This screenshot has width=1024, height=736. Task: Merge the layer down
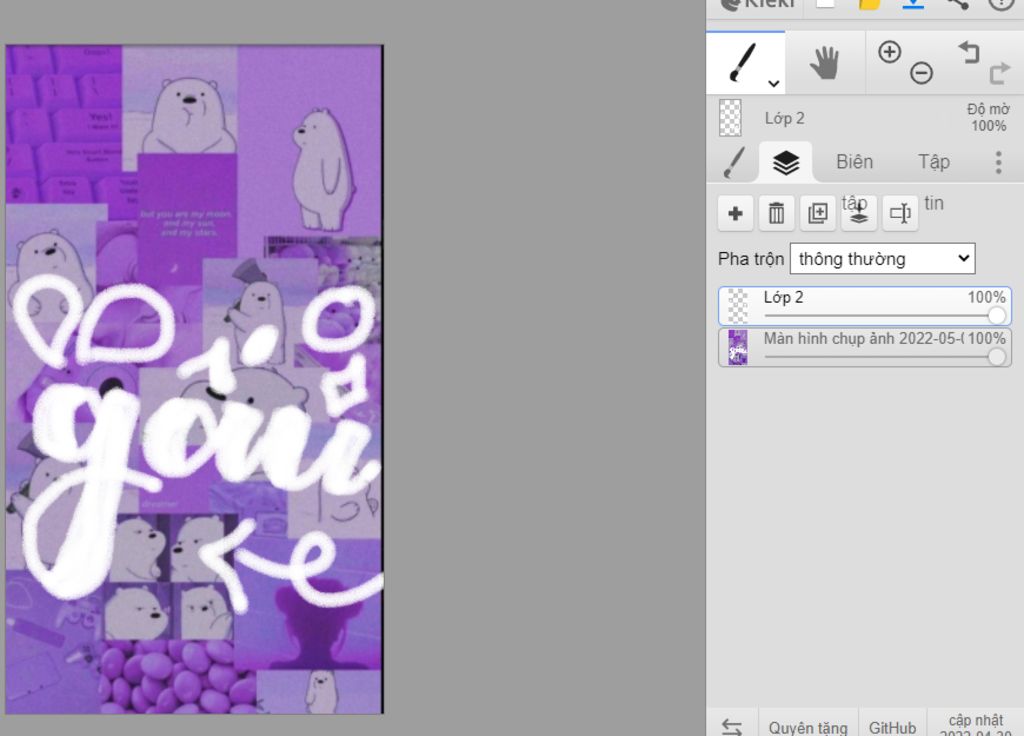[x=859, y=213]
